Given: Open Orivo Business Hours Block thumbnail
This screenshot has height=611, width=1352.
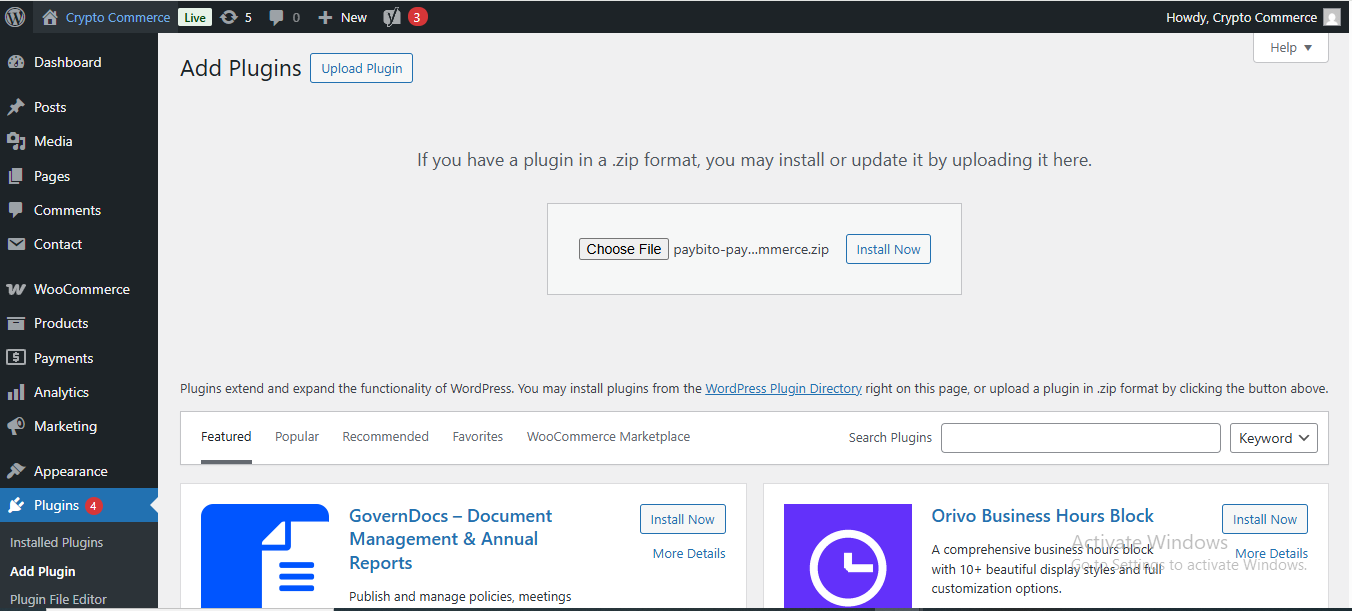Looking at the screenshot, I should [848, 557].
